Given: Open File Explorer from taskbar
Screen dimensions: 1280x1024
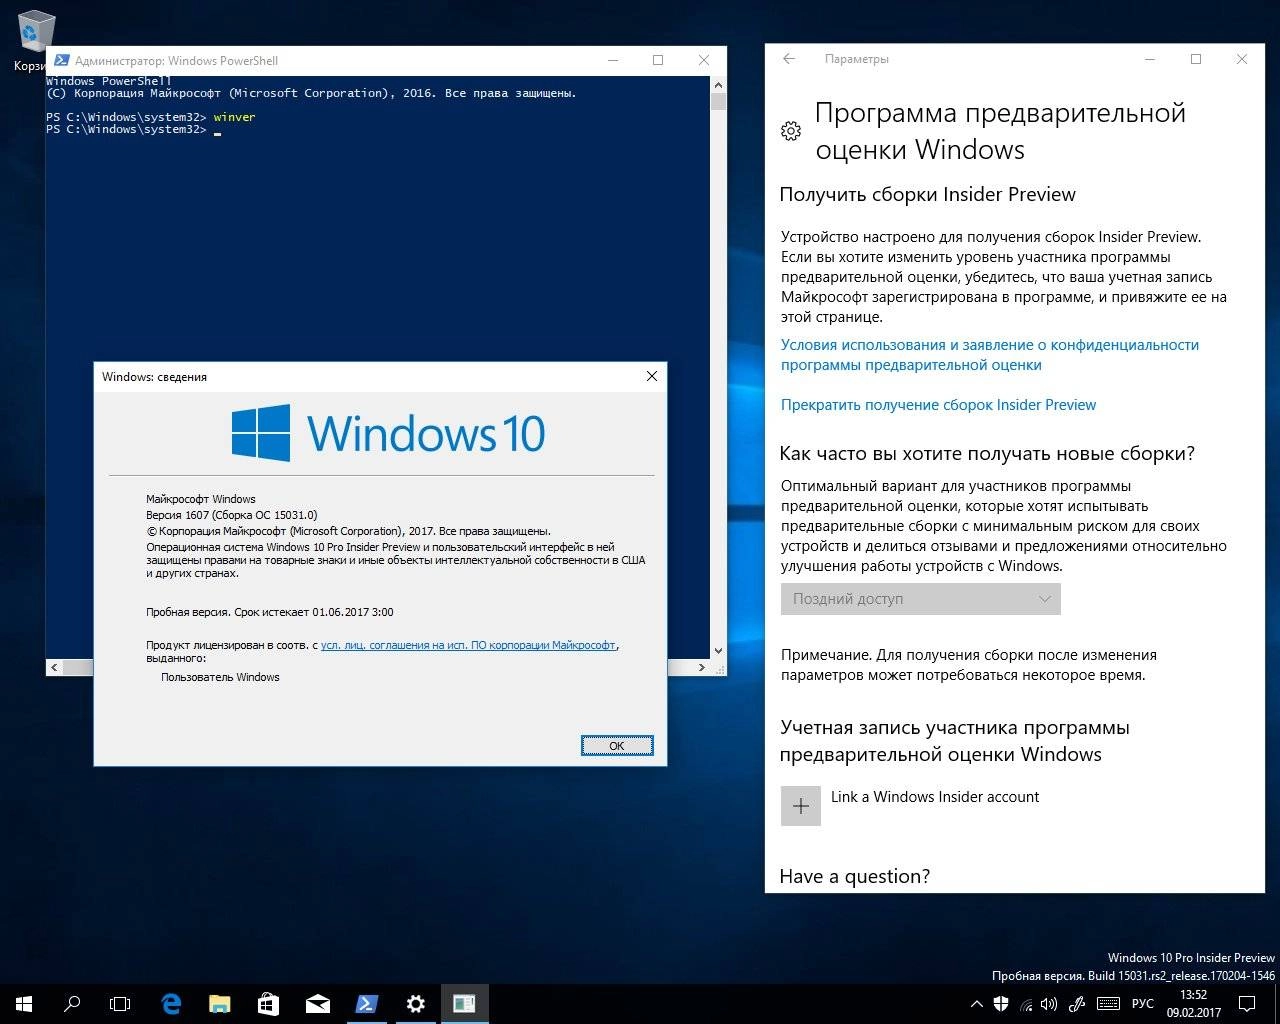Looking at the screenshot, I should pos(220,1004).
